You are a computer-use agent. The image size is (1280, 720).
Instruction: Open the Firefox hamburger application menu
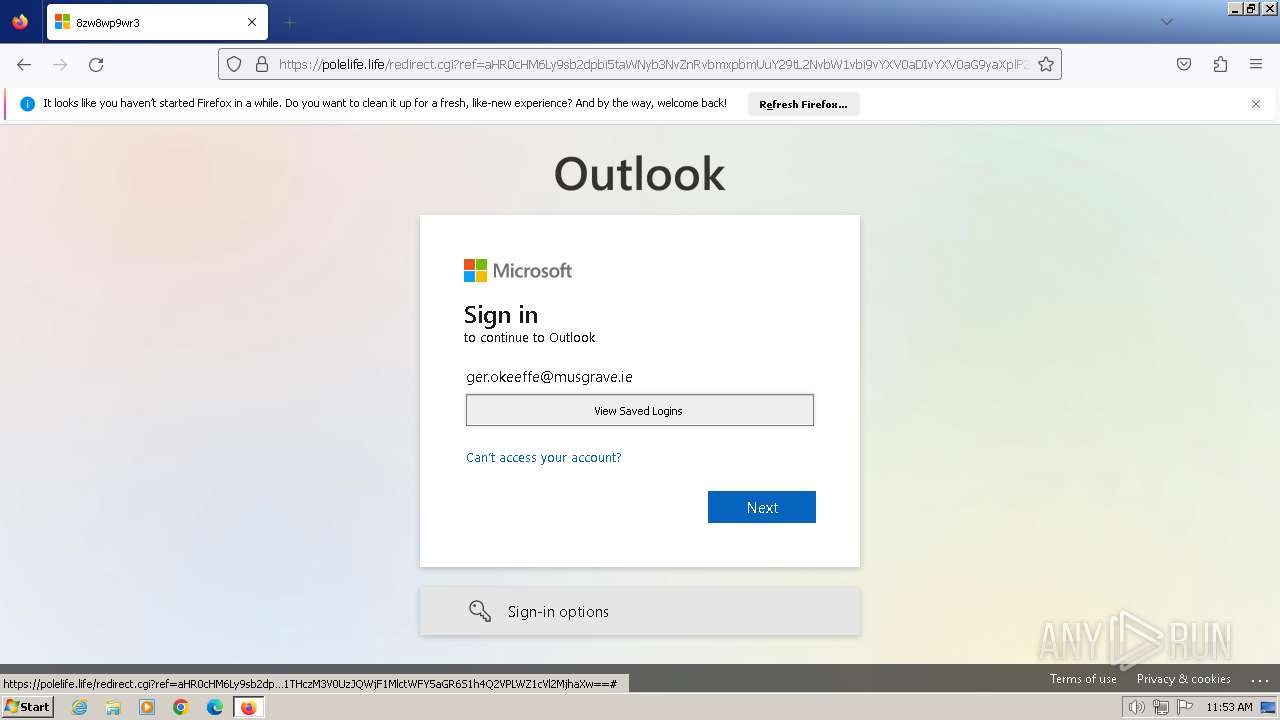click(x=1256, y=64)
